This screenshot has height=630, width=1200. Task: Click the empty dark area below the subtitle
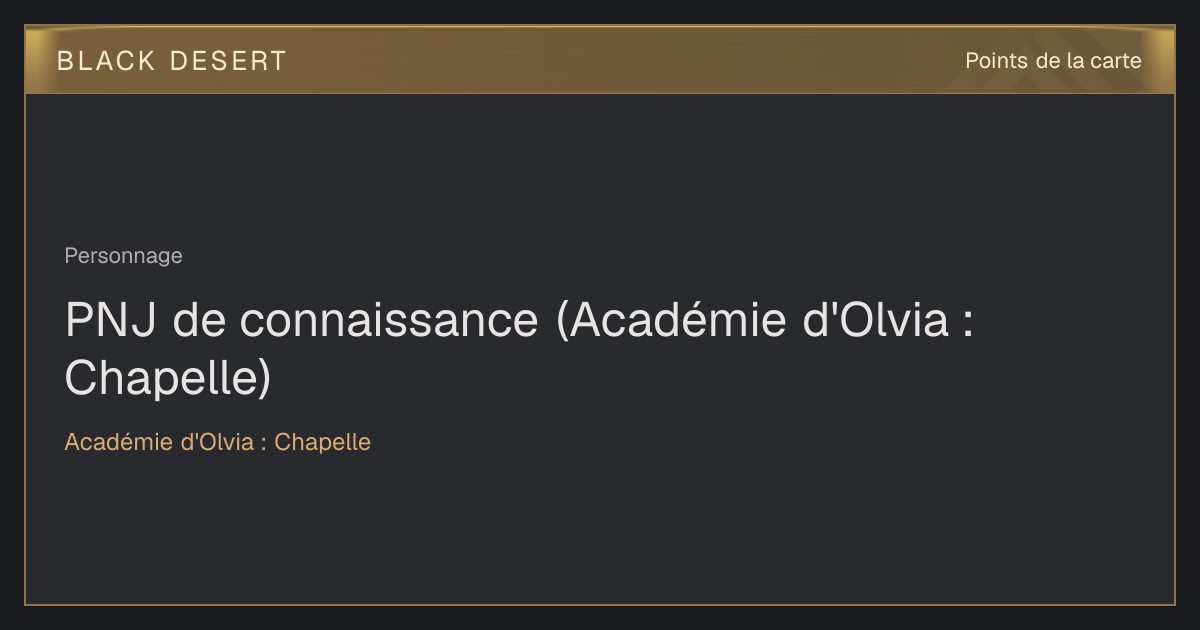coord(600,530)
